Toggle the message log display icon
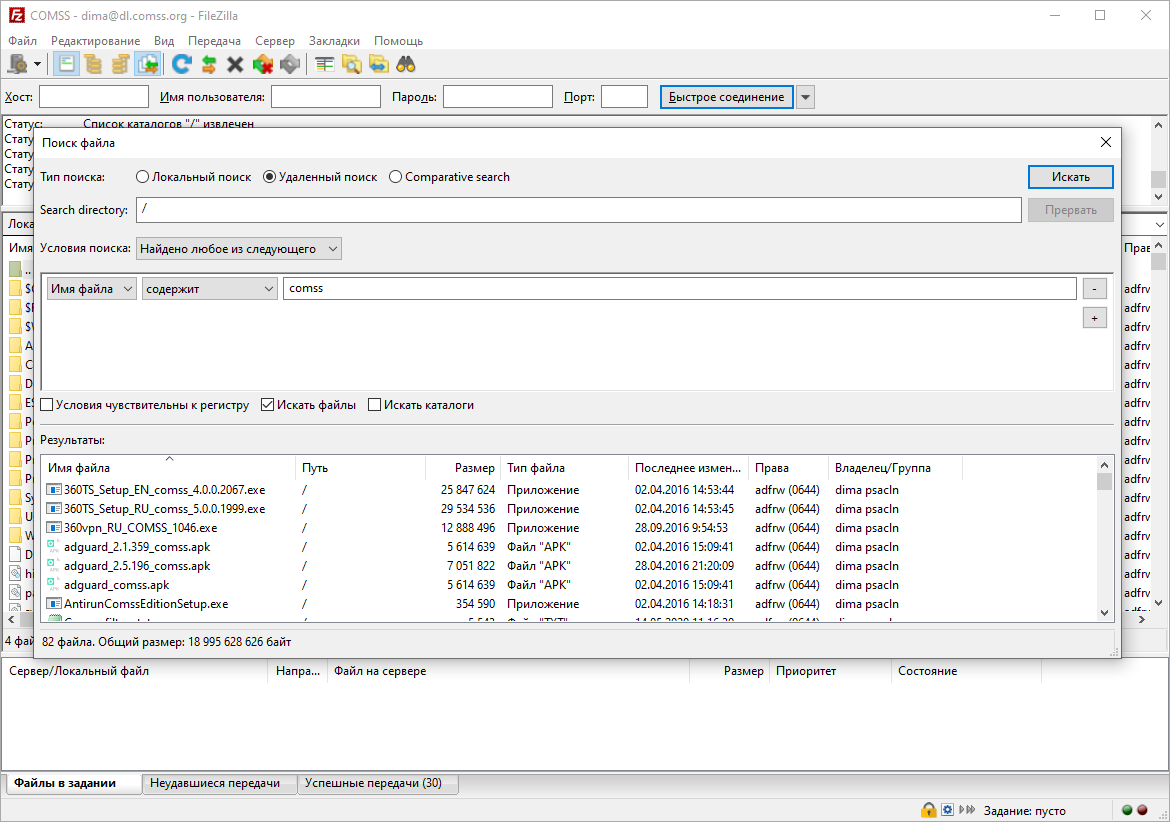1170x822 pixels. tap(66, 65)
